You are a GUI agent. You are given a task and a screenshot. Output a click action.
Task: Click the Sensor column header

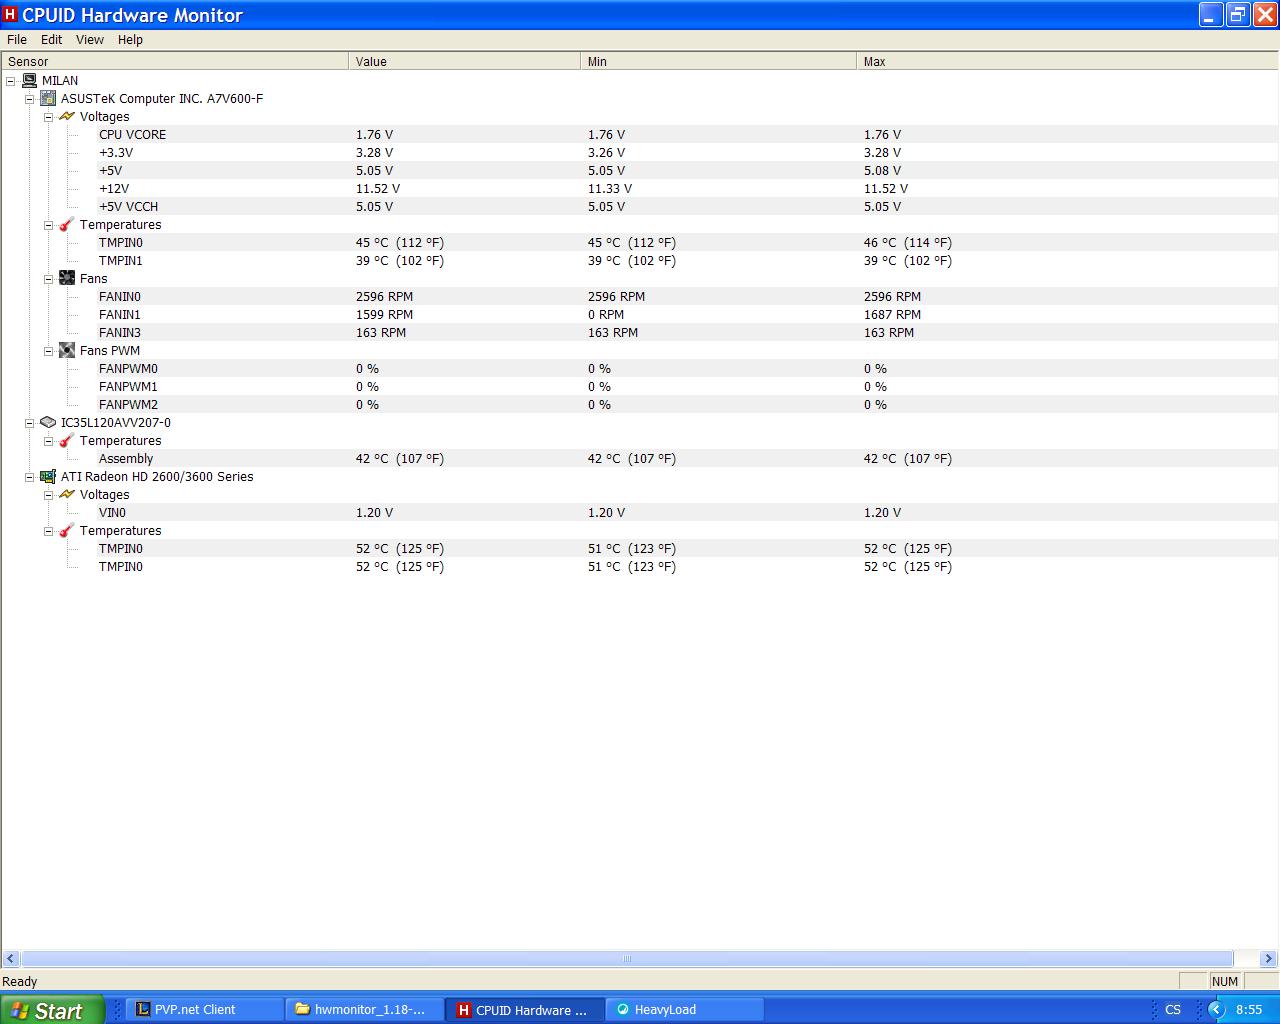[x=175, y=61]
